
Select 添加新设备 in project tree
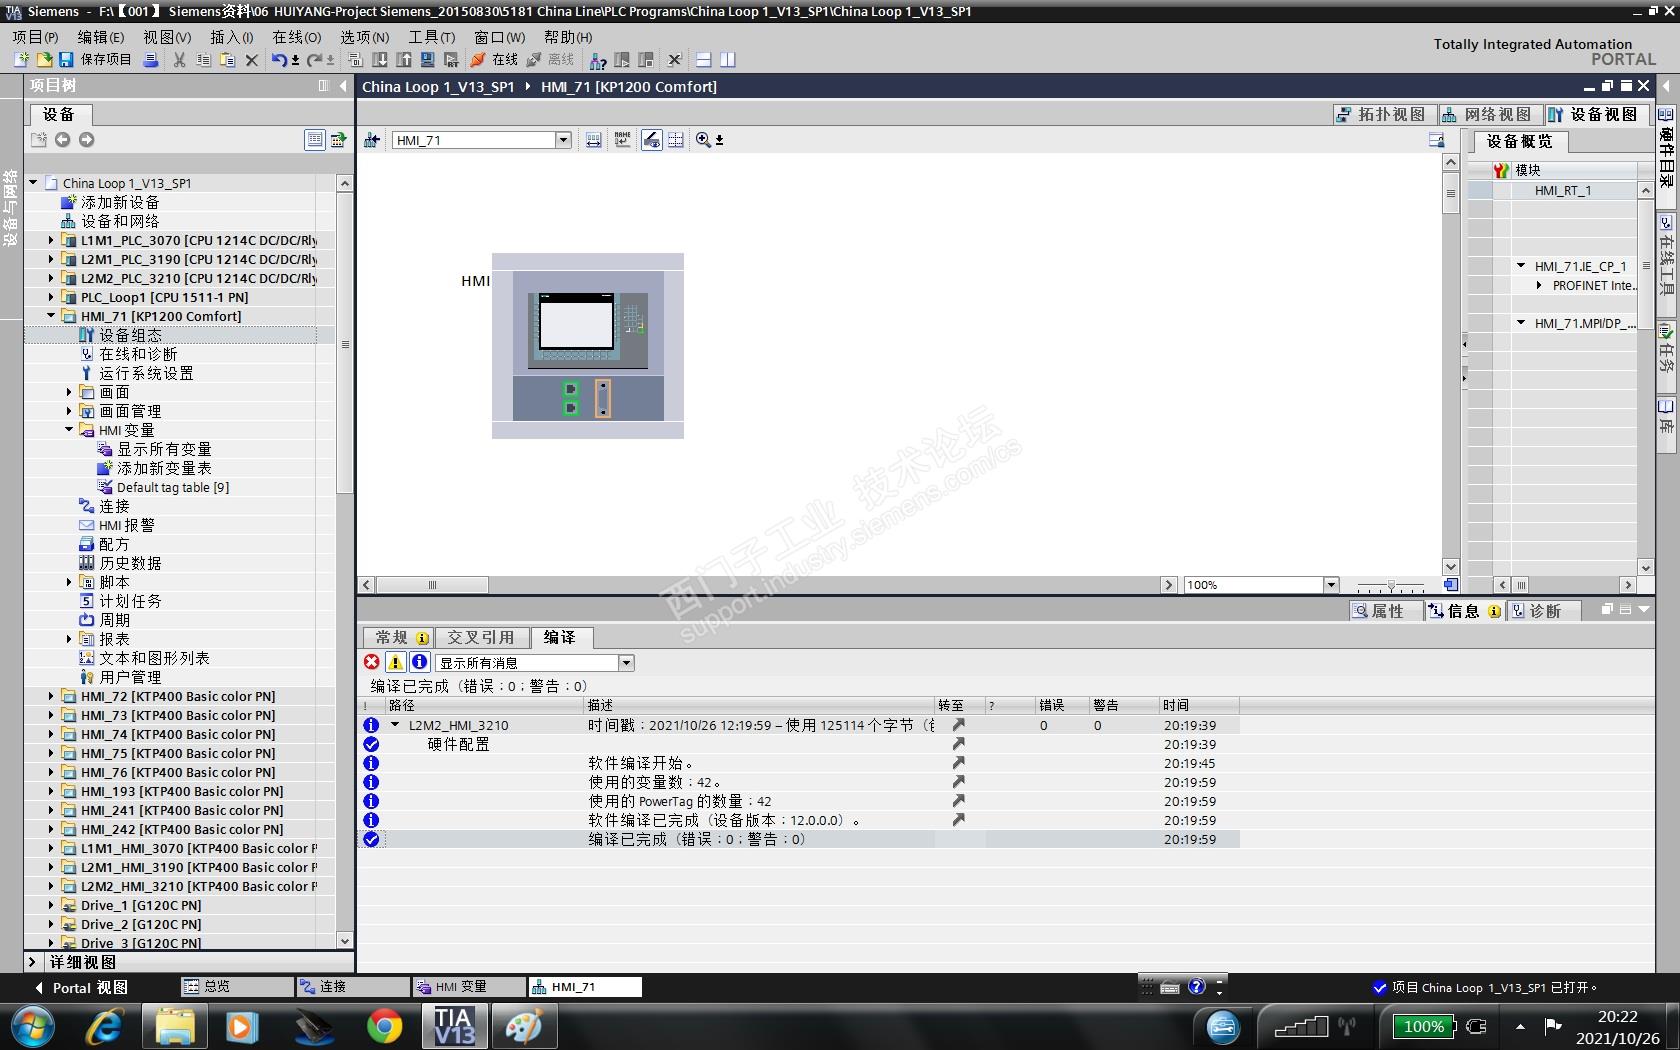[x=119, y=202]
